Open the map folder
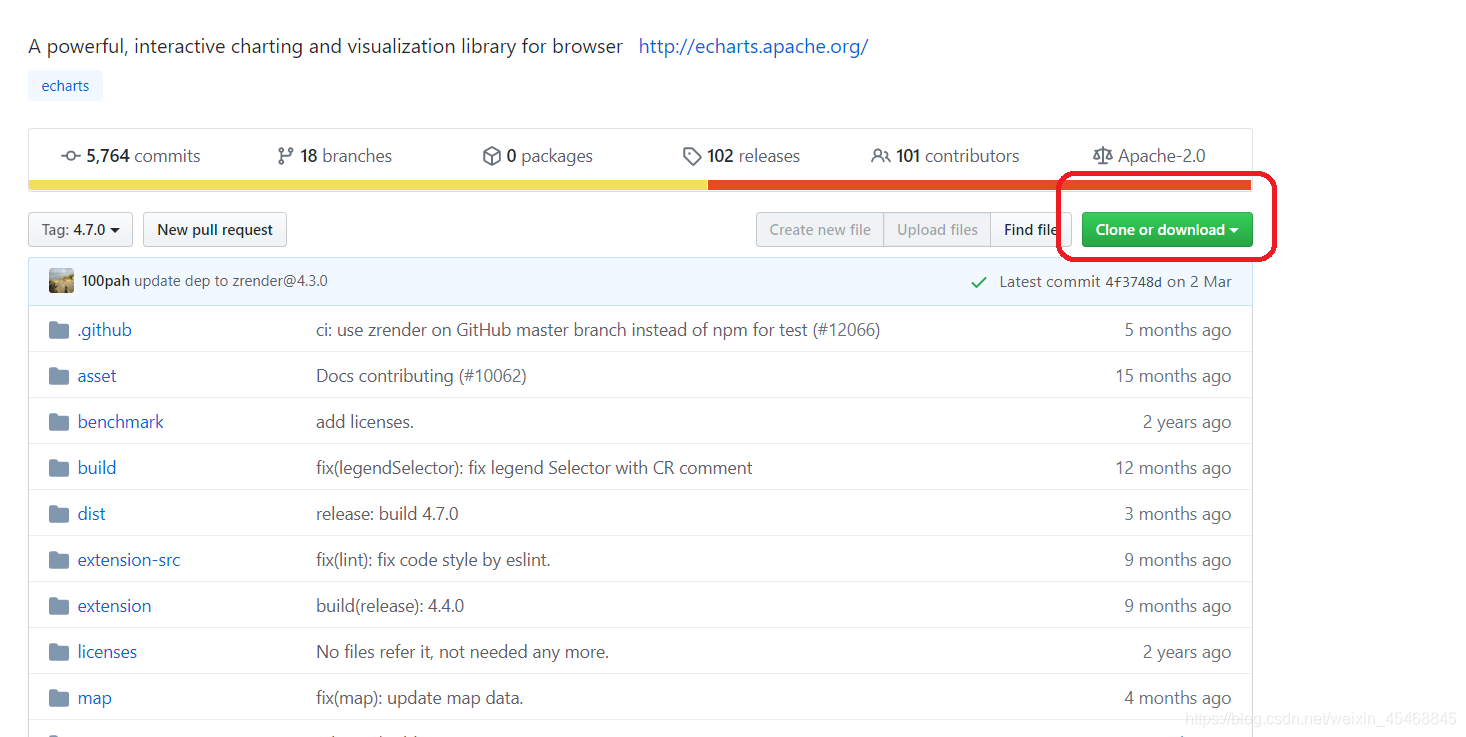This screenshot has width=1466, height=737. [94, 698]
